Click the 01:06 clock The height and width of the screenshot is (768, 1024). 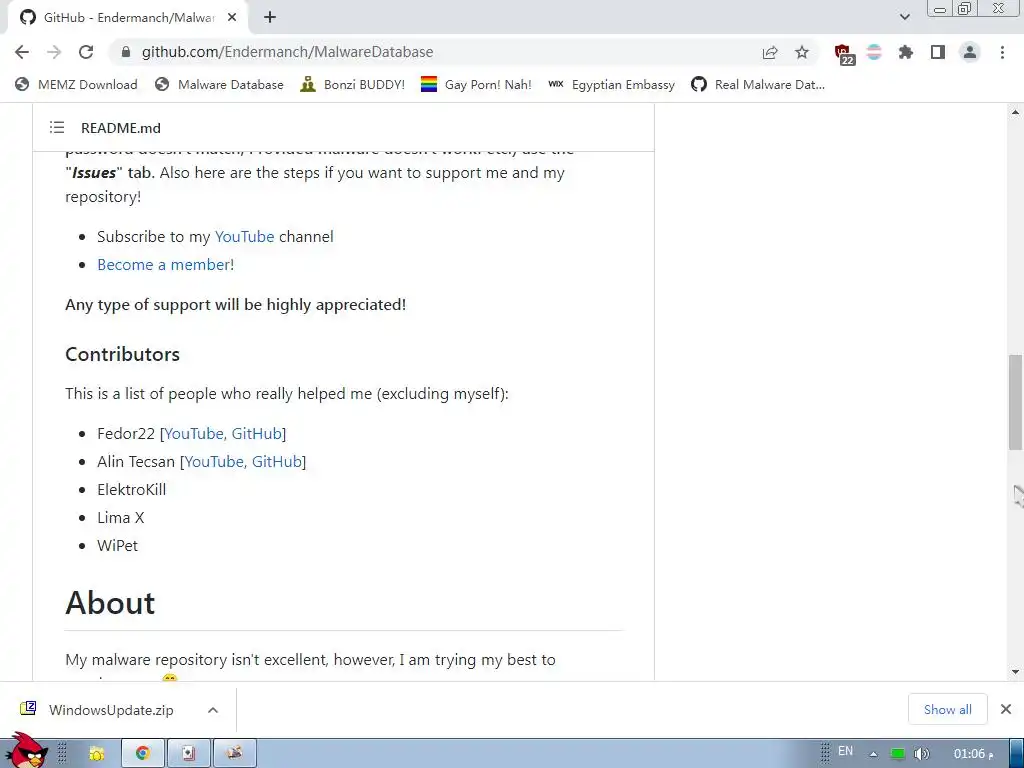973,754
